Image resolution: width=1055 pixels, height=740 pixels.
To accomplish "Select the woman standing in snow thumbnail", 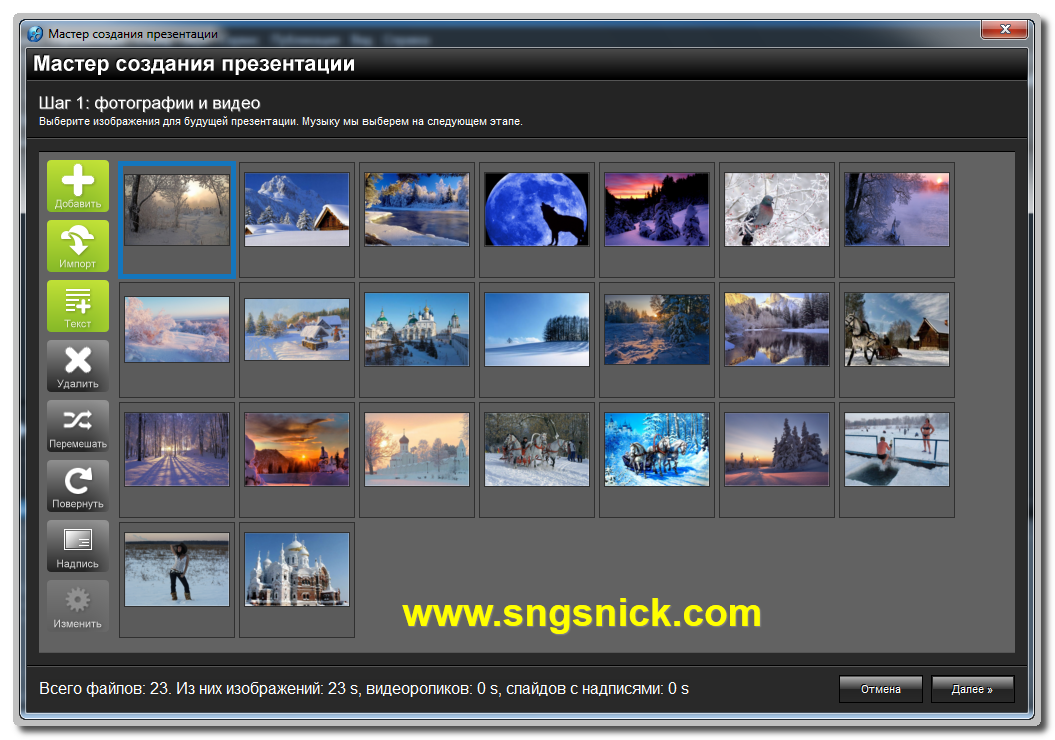I will point(177,570).
